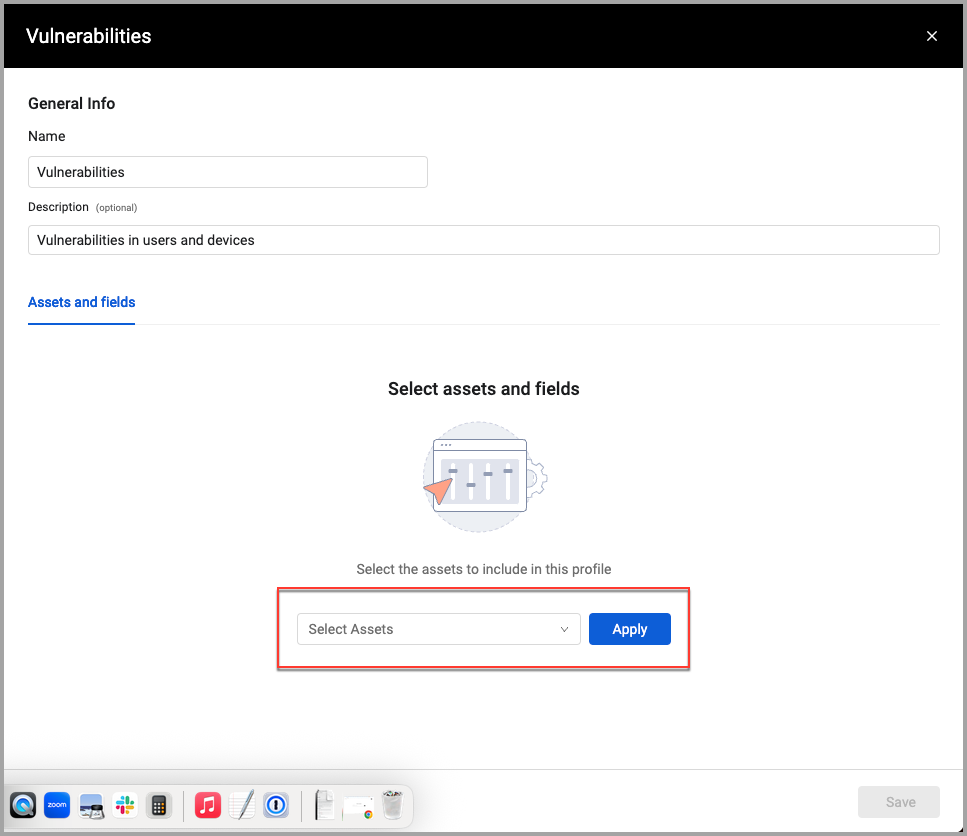
Task: Close the Vulnerabilities dialog
Action: (932, 36)
